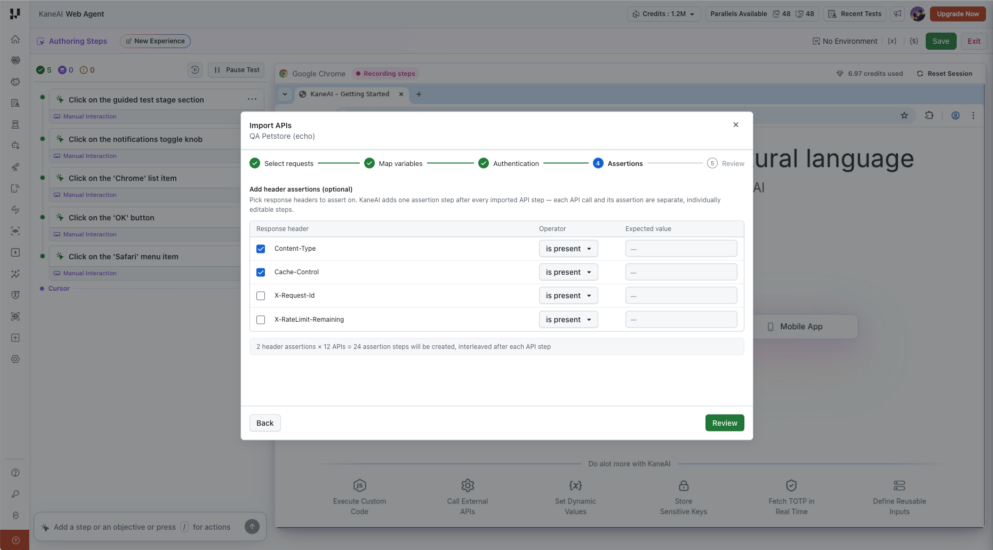Go Back in Import APIs dialog
993x550 pixels.
tap(265, 423)
